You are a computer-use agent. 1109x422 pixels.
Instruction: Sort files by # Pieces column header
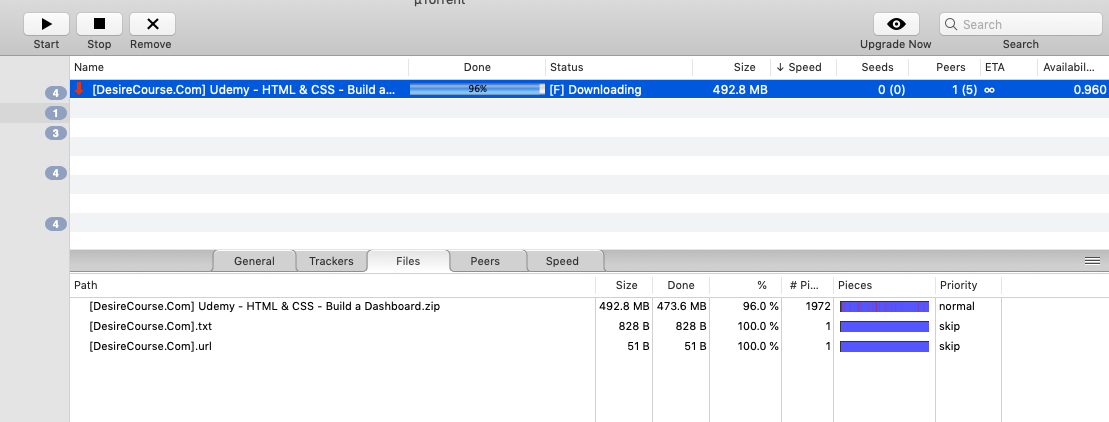tap(807, 286)
